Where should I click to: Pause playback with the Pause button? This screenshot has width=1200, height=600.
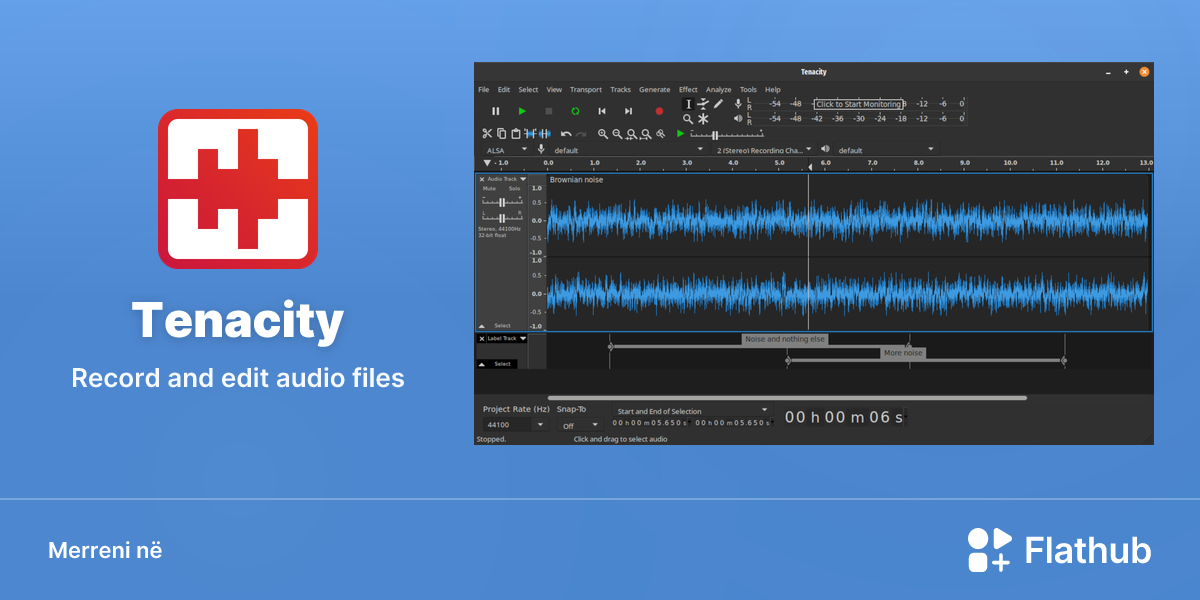click(x=495, y=111)
